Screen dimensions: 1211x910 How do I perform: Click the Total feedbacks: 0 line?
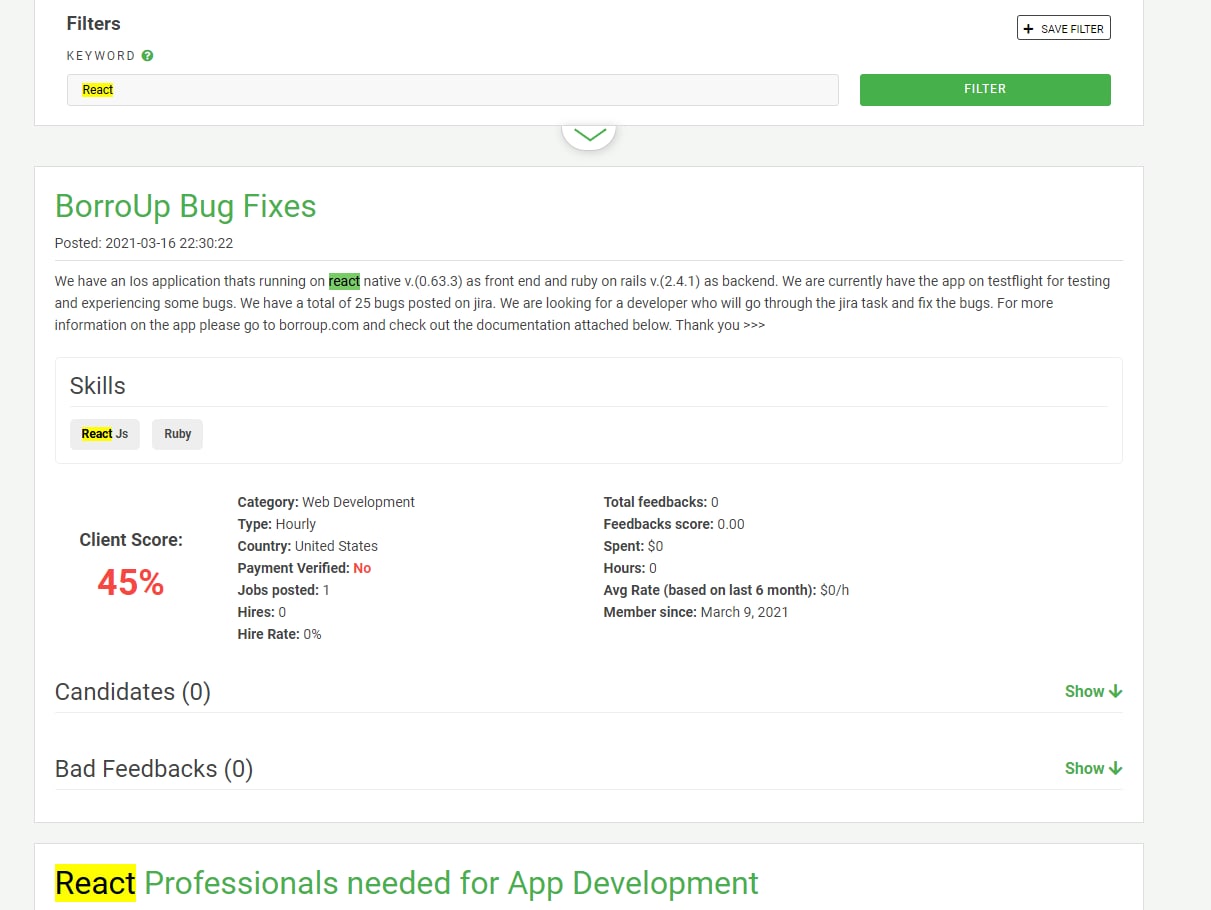pos(661,502)
